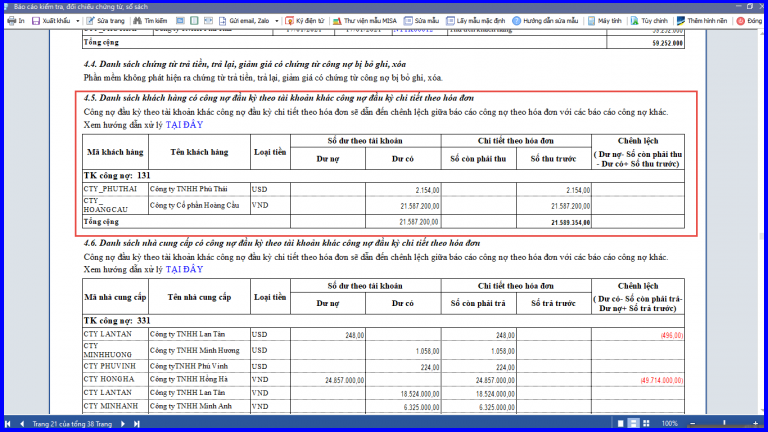Click the Tìm kiếm binoculars icon
Viewport: 768px width, 432px height.
(138, 21)
